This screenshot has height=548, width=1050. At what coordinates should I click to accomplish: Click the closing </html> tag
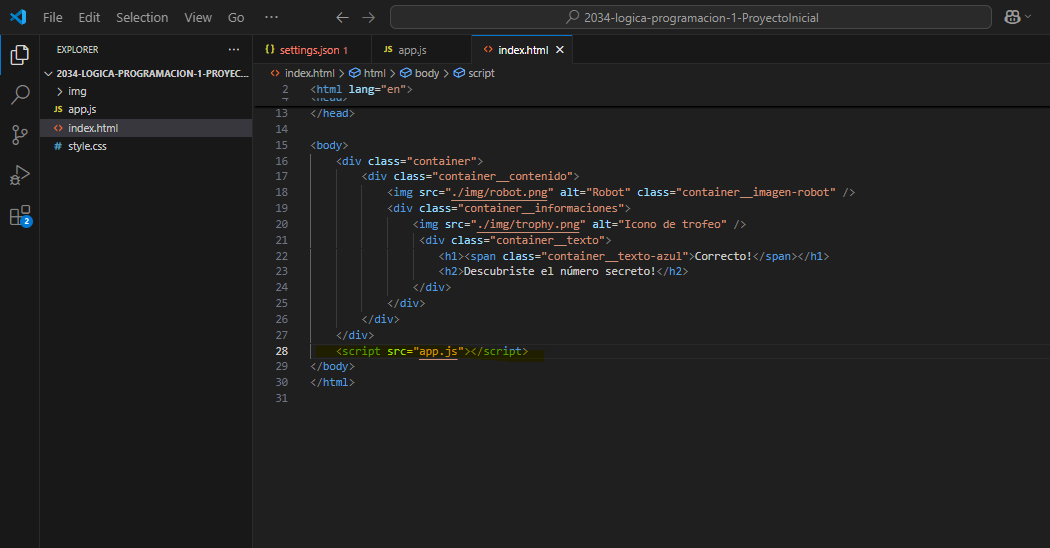coord(332,382)
